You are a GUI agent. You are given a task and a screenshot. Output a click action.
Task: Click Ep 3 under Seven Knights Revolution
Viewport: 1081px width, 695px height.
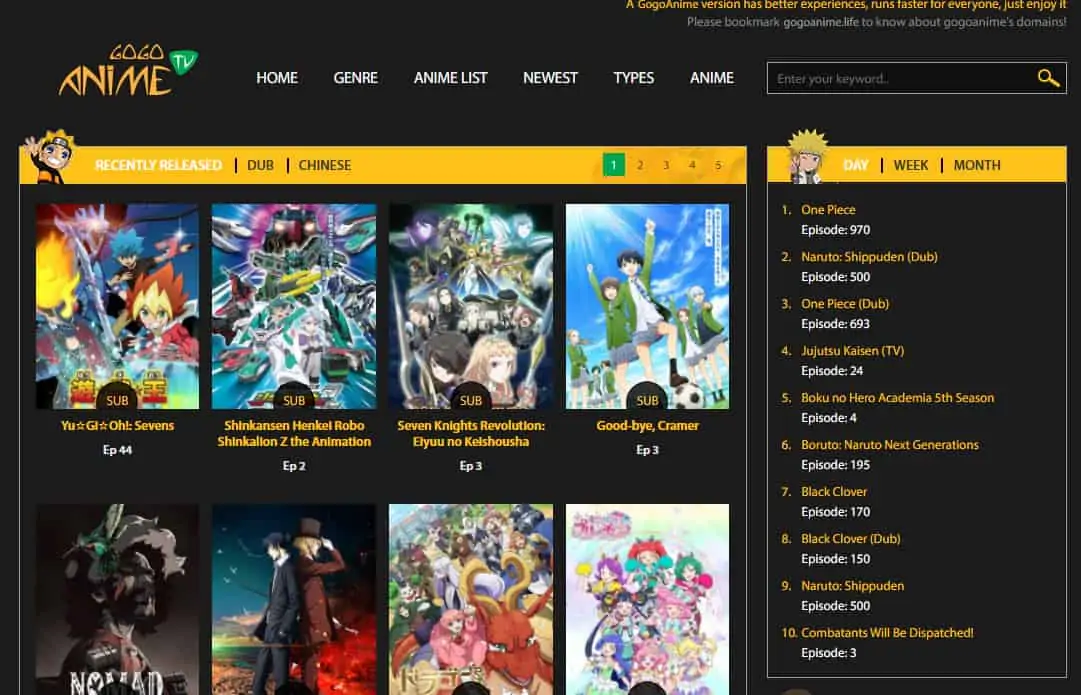pos(471,466)
